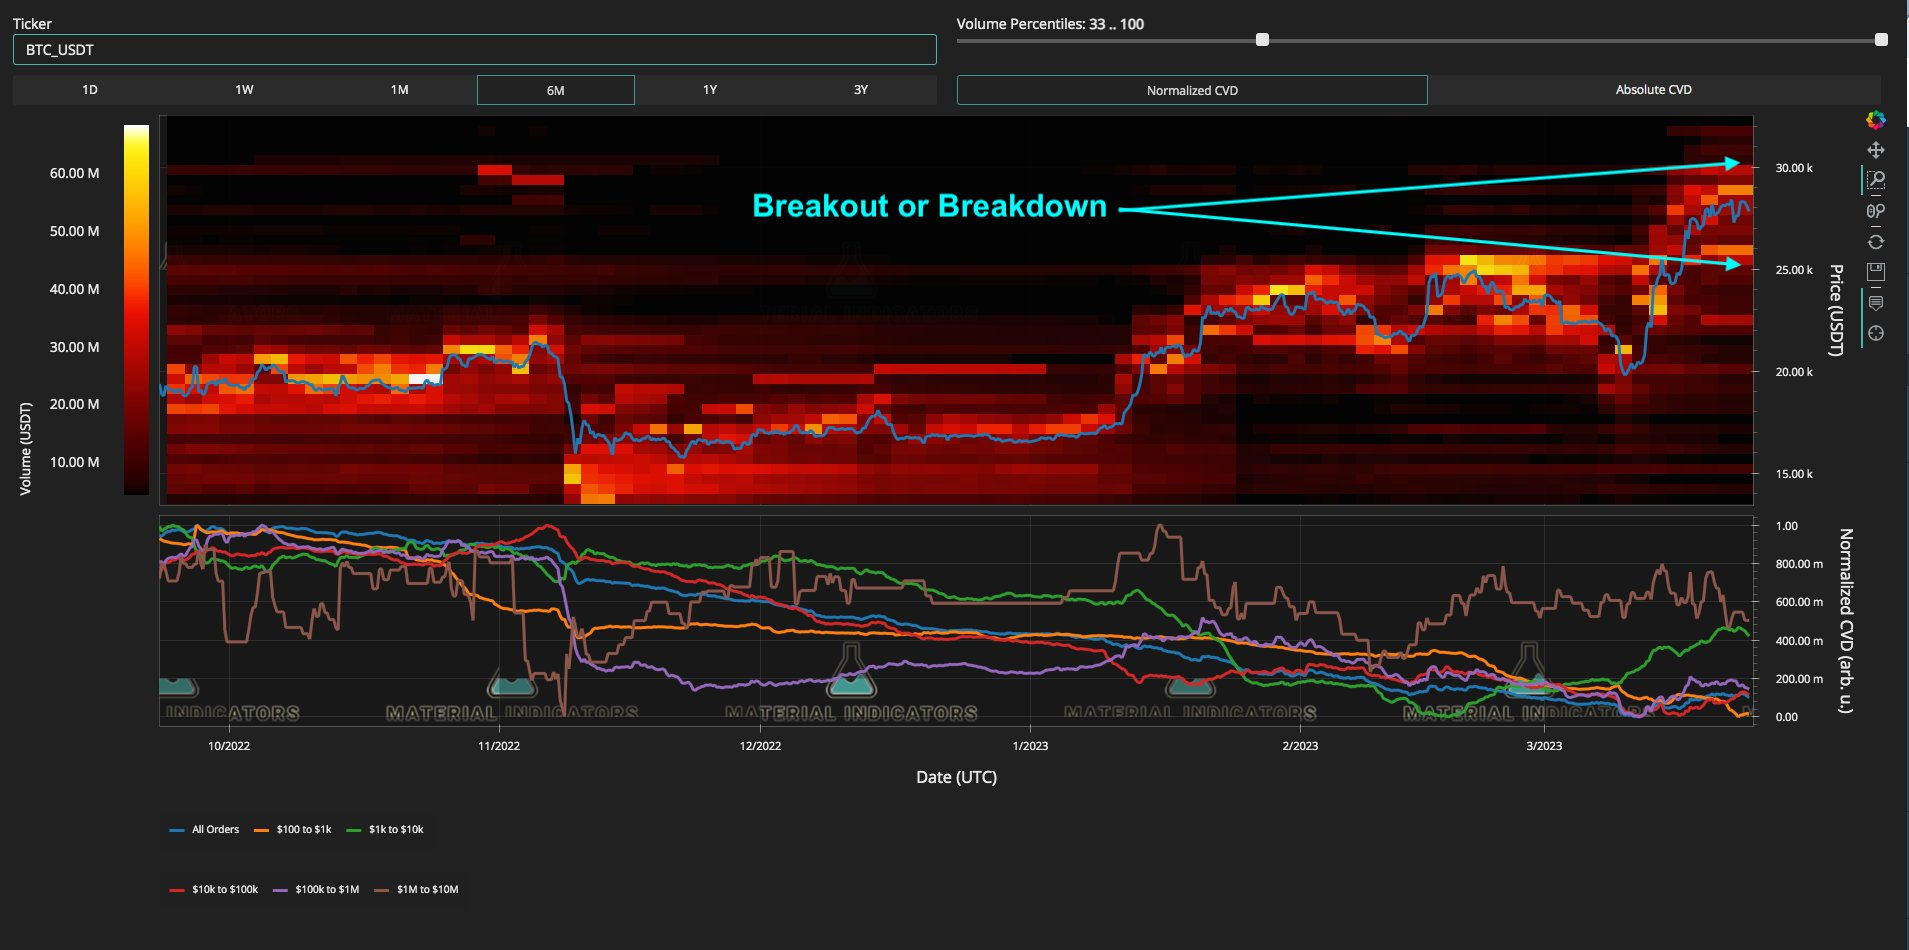This screenshot has width=1909, height=950.
Task: Click the 25.00 k price axis label
Action: click(1794, 270)
